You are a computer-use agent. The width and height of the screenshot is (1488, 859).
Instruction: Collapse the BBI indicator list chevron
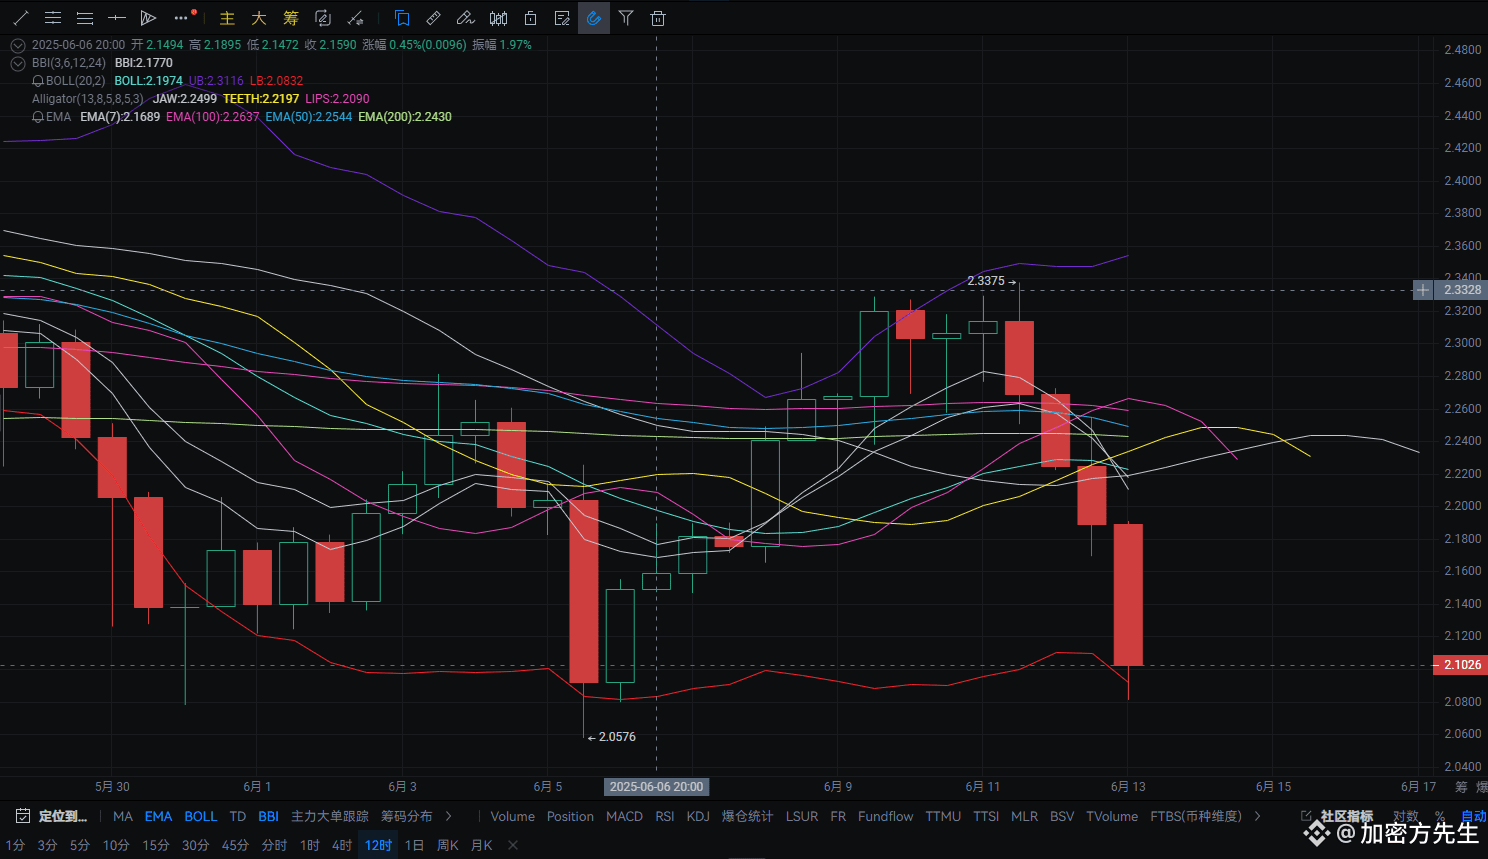(x=18, y=63)
